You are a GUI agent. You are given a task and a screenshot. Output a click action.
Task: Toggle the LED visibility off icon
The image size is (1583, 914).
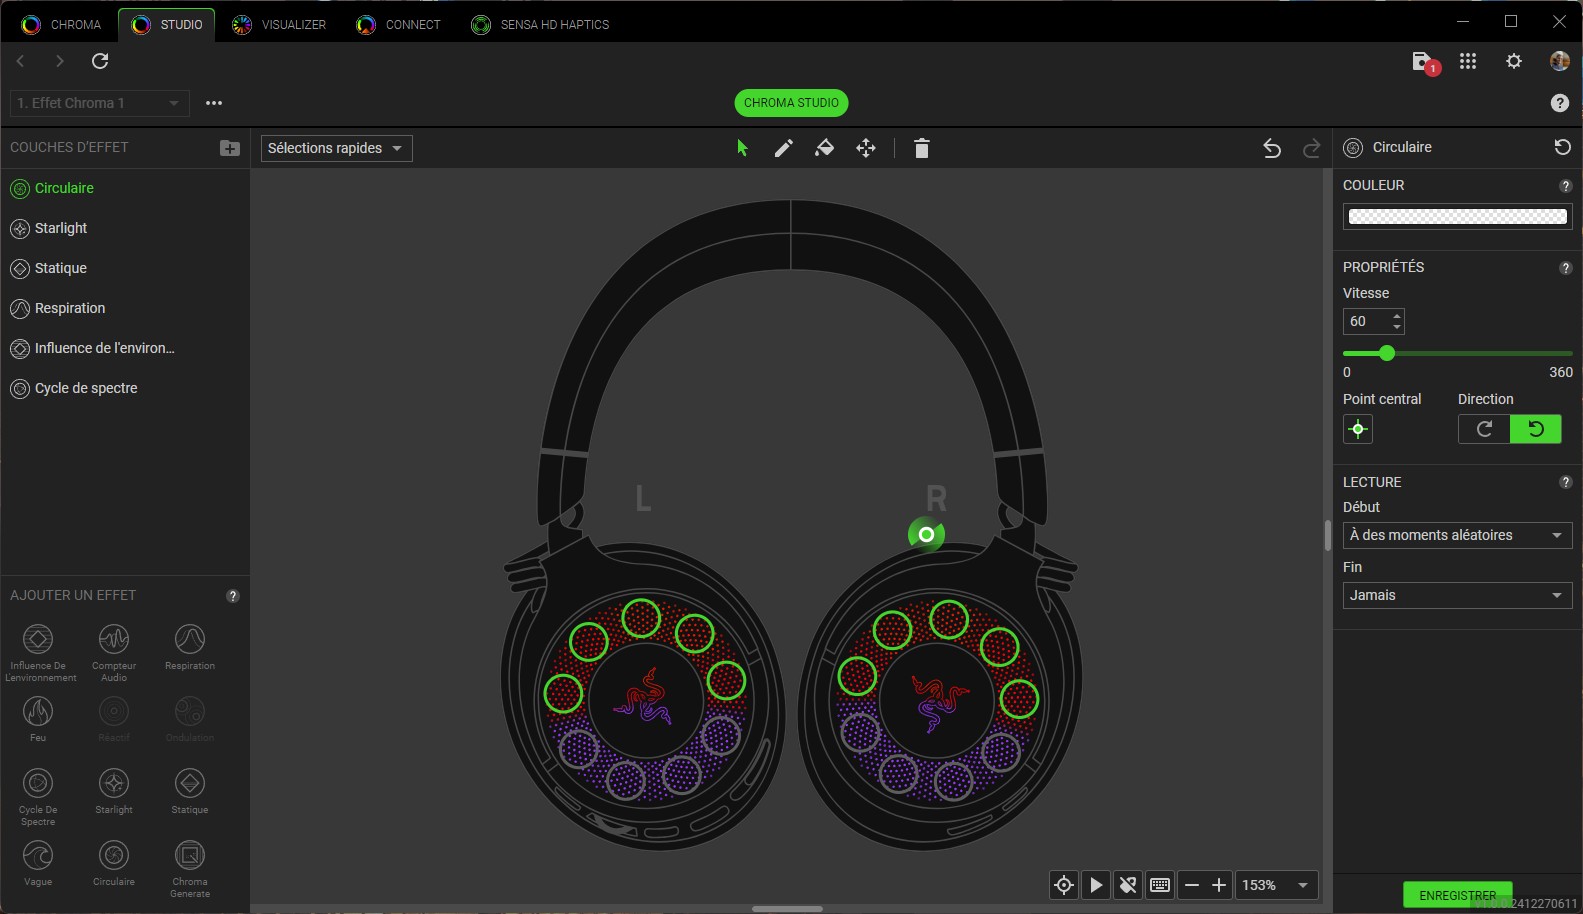pyautogui.click(x=1128, y=885)
